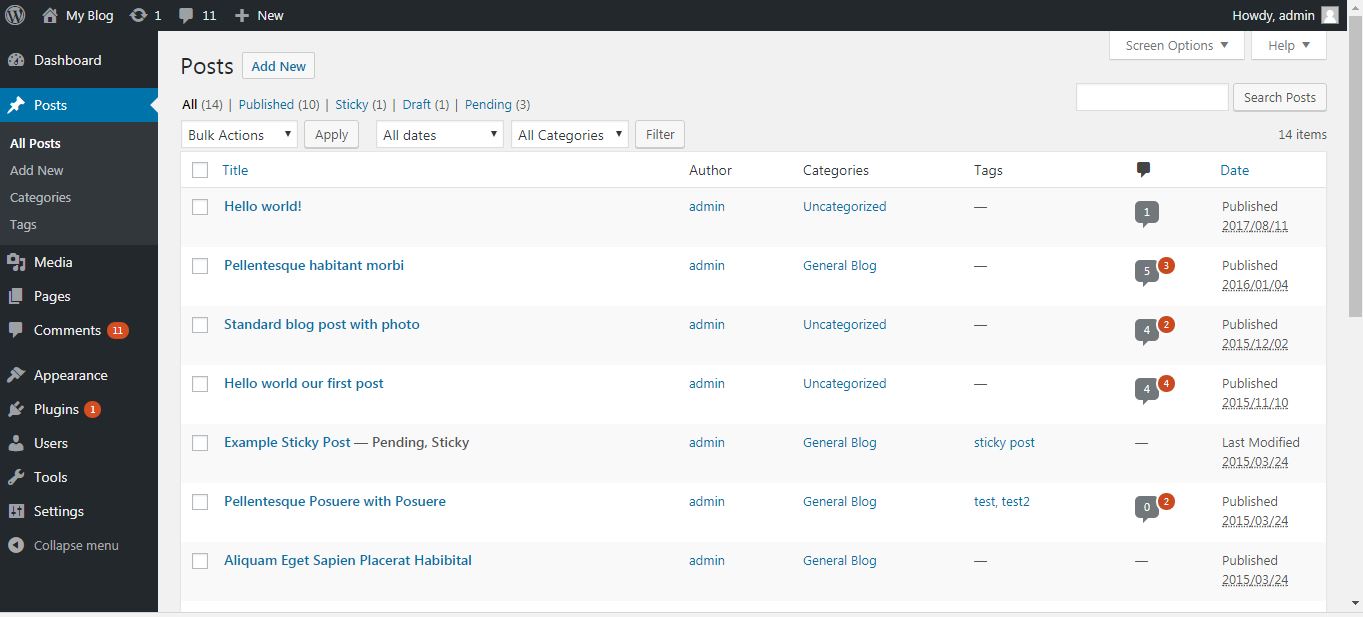Tick checkbox for Hello world our first post
Image resolution: width=1363 pixels, height=617 pixels.
click(x=200, y=384)
